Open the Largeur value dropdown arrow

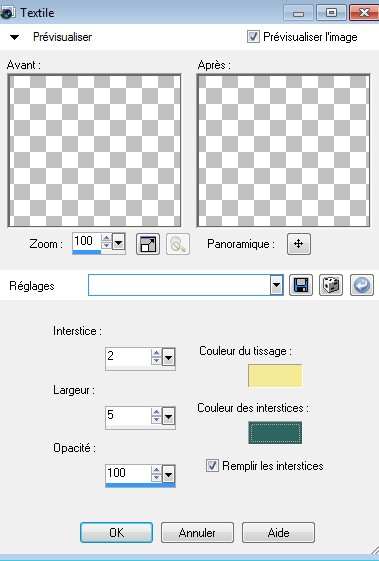click(168, 416)
